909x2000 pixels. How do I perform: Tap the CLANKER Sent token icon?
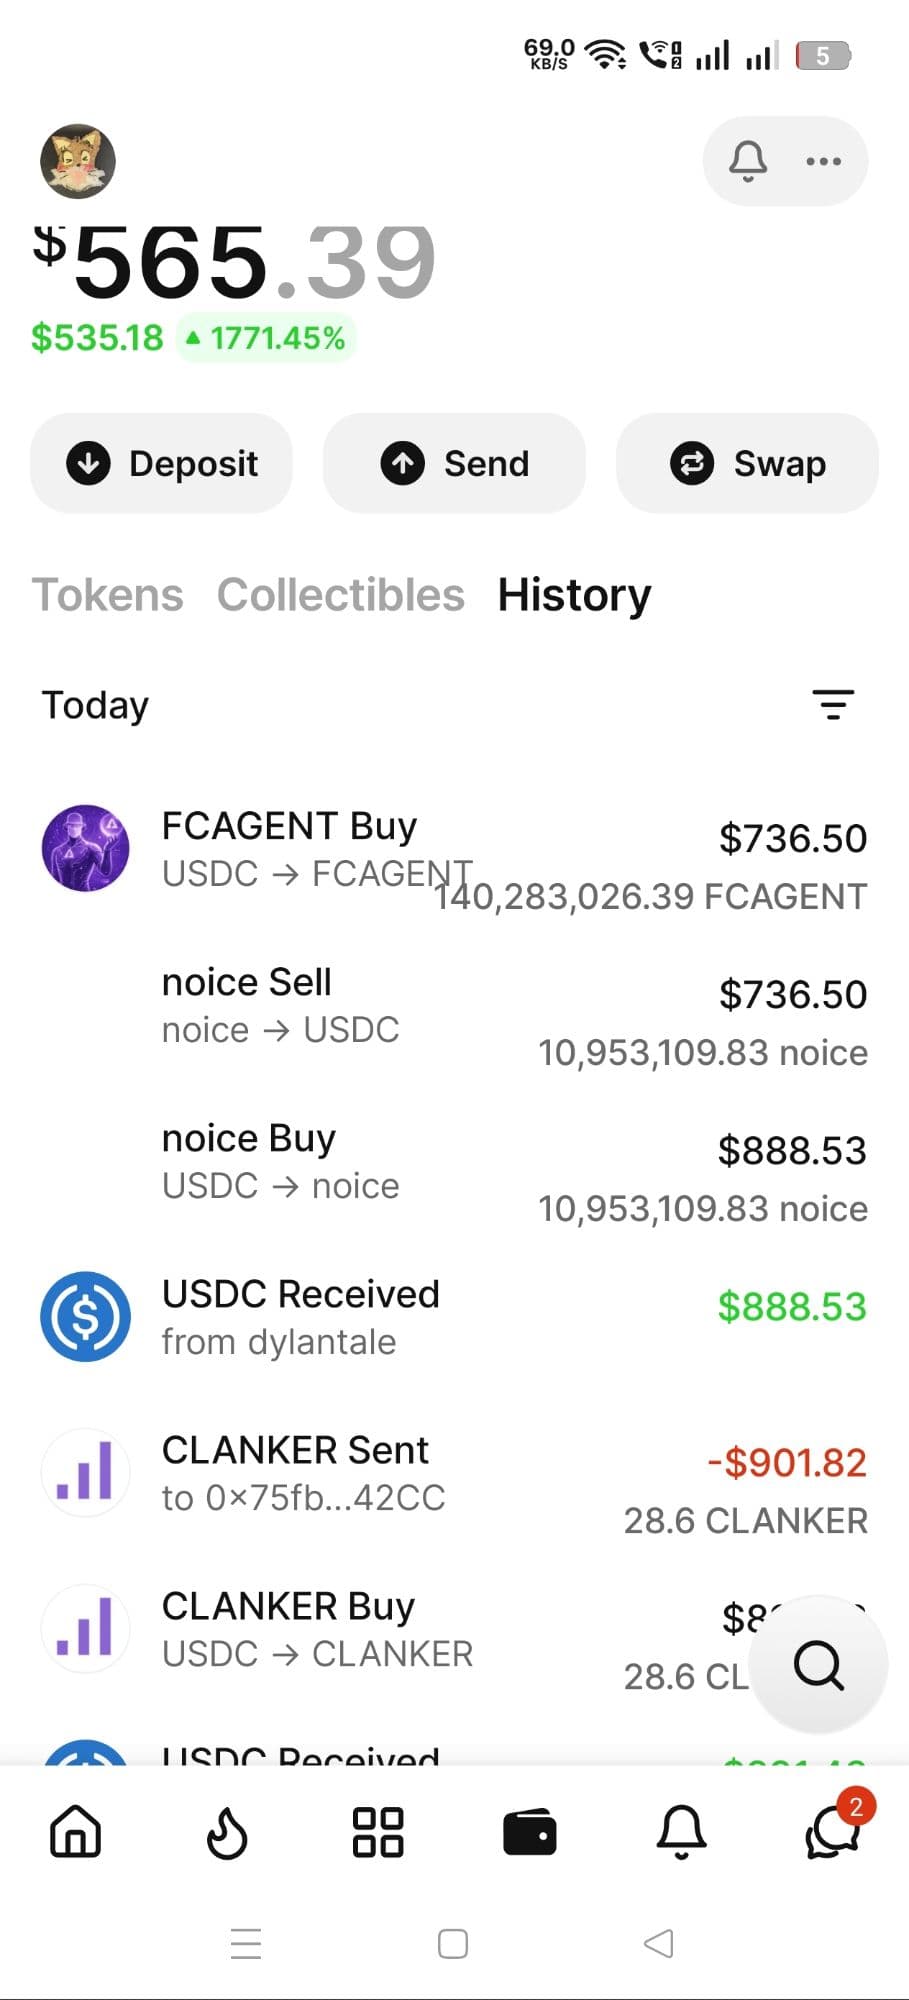point(86,1473)
